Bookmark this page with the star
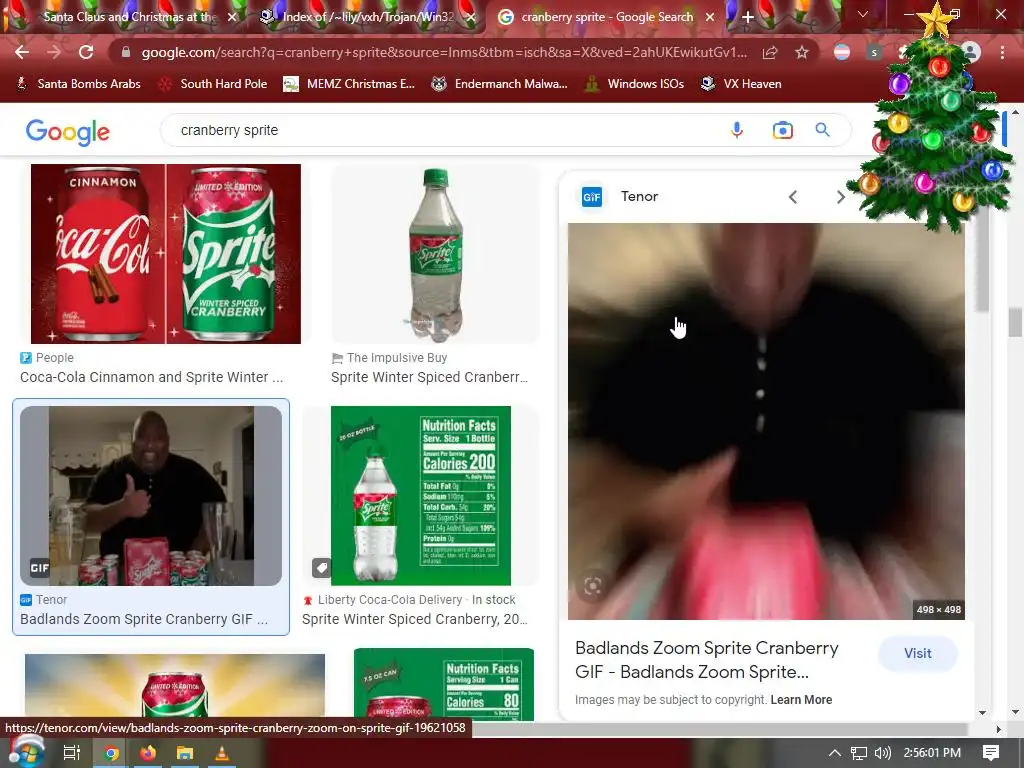Viewport: 1024px width, 768px height. click(x=802, y=52)
